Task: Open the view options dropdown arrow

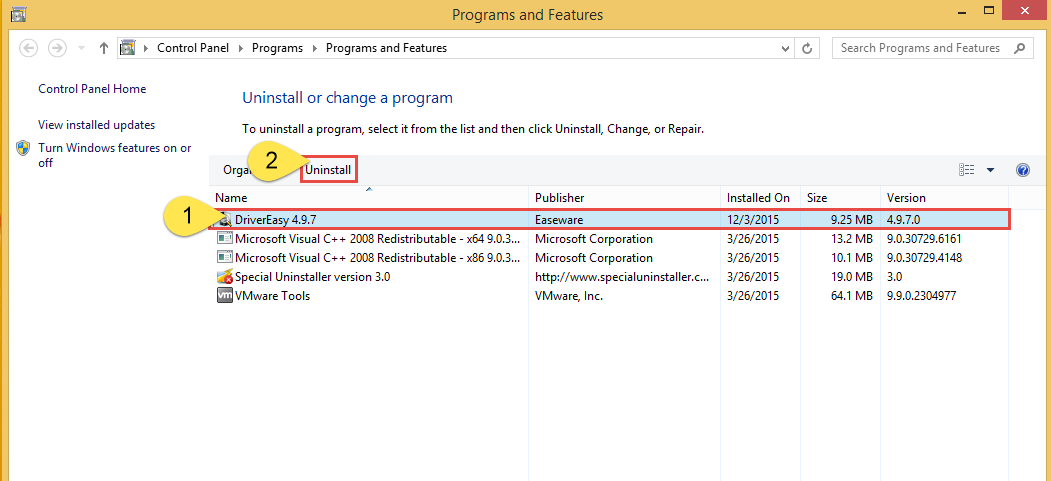Action: tap(990, 170)
